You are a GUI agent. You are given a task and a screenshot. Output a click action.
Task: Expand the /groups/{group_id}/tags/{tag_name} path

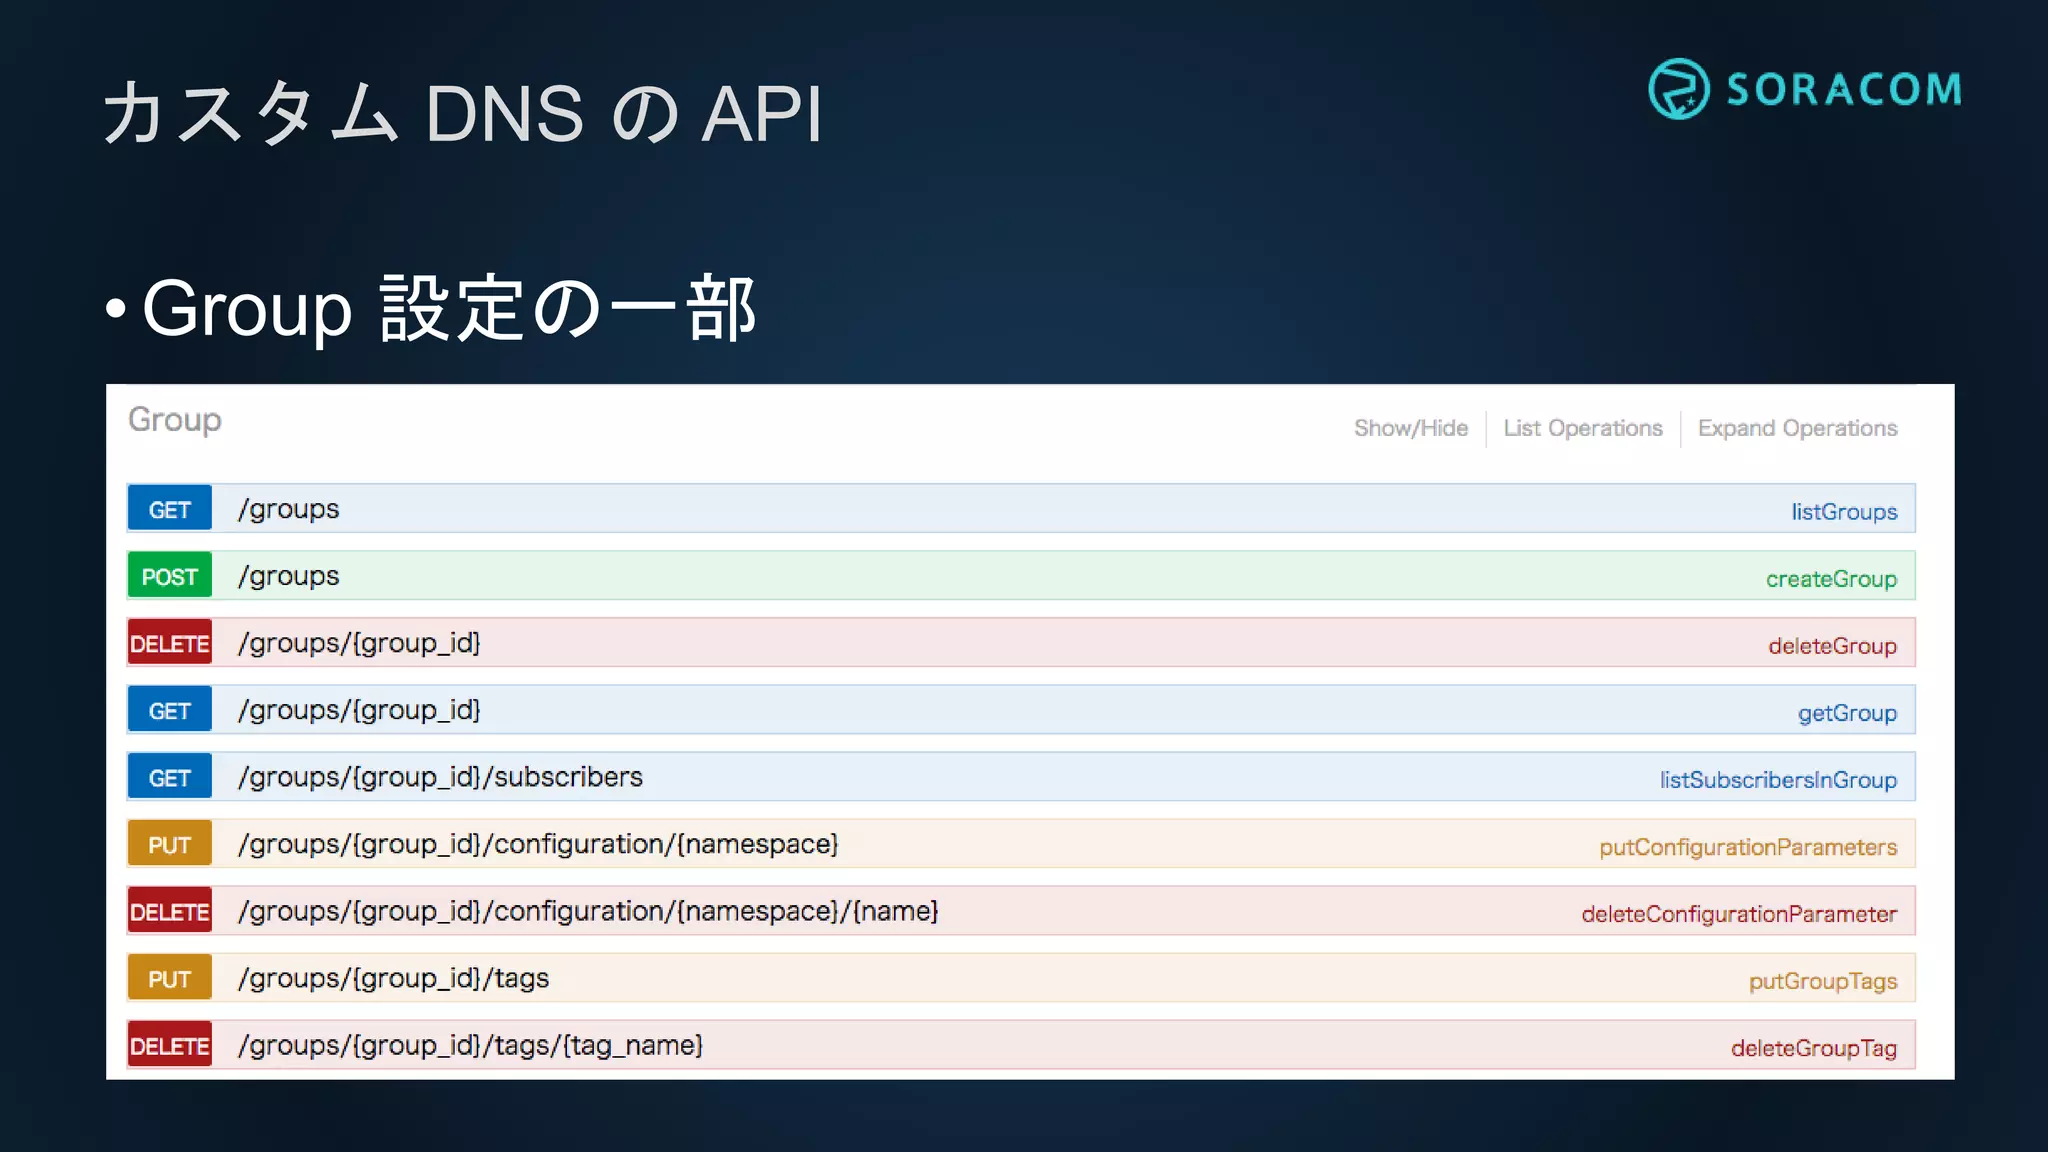coord(470,1045)
